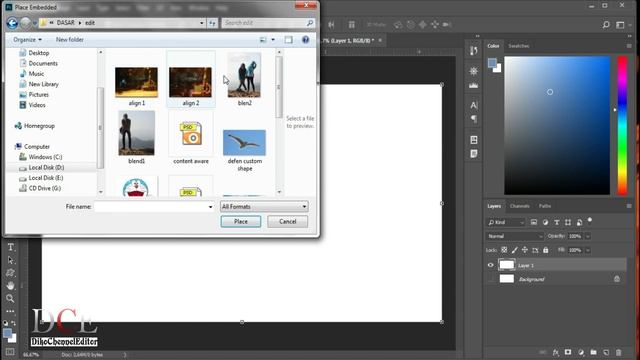Lock image pixels brush icon
This screenshot has width=640, height=360.
[x=515, y=250]
